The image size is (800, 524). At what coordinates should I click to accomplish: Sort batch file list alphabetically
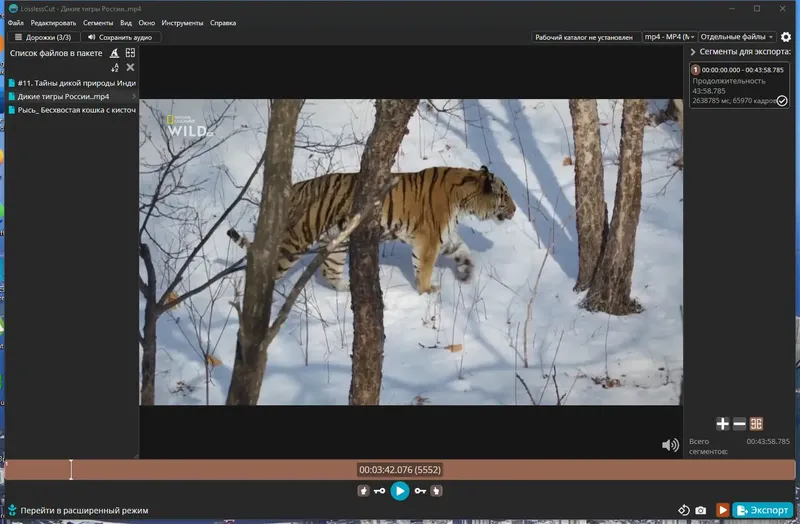(x=114, y=67)
